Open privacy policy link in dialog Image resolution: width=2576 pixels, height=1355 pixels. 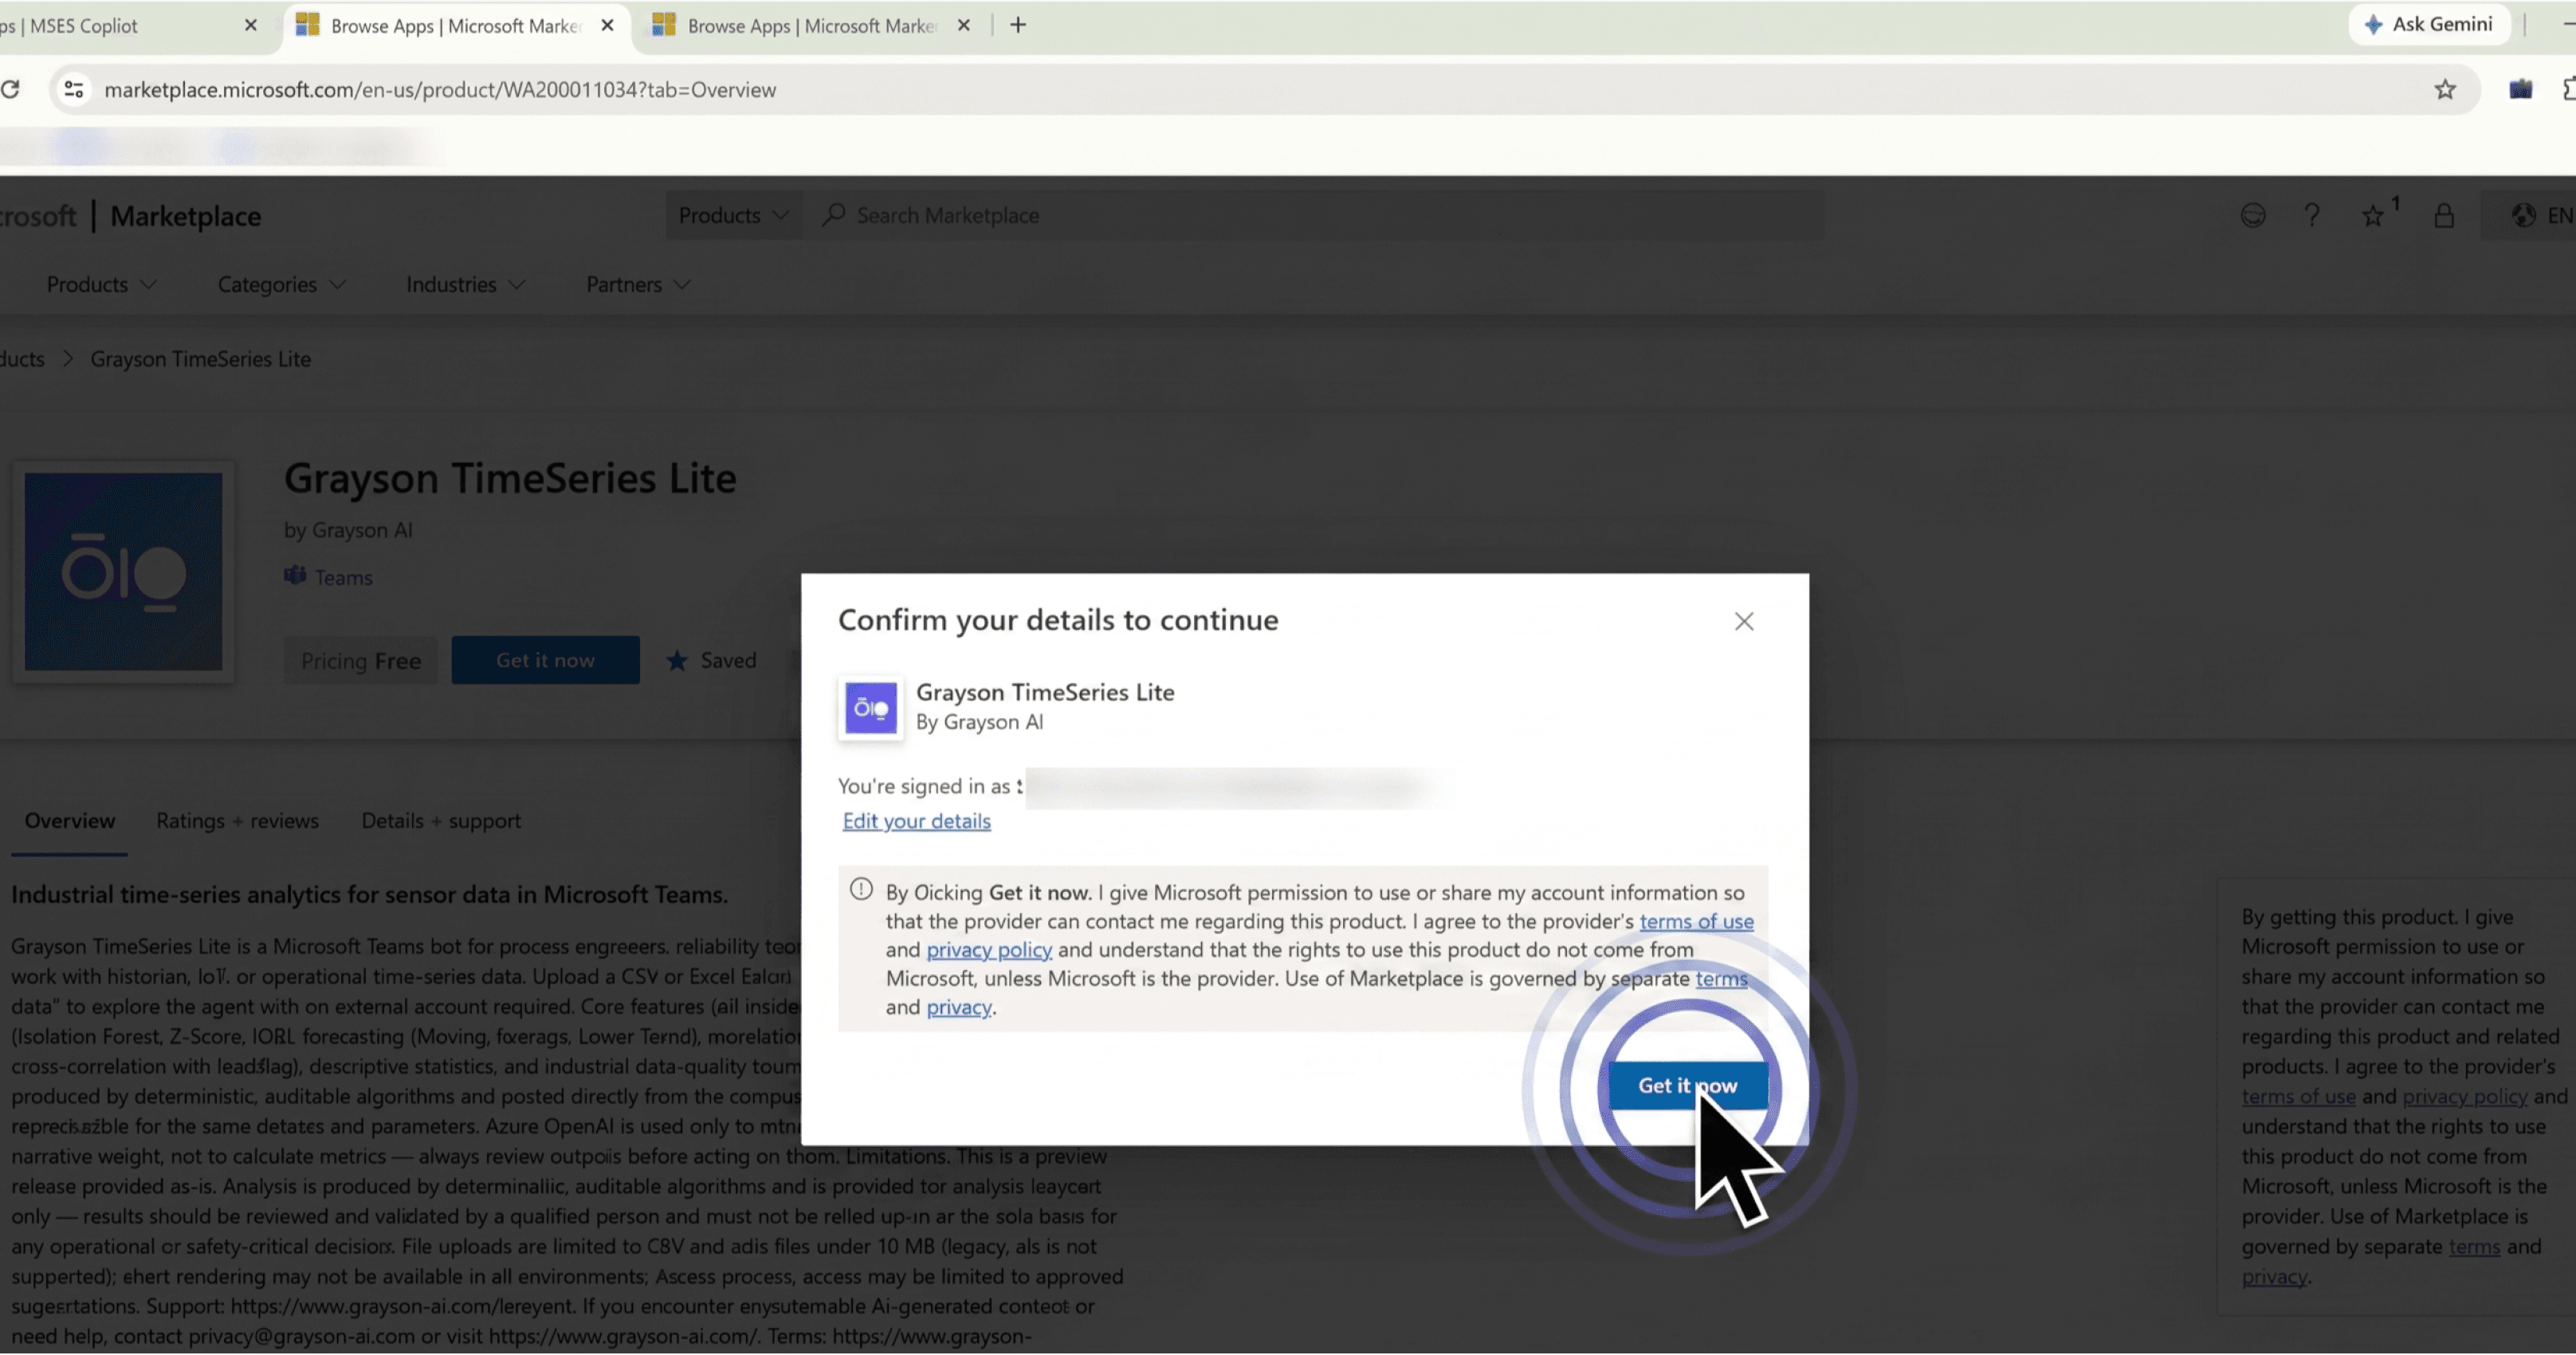pyautogui.click(x=989, y=950)
